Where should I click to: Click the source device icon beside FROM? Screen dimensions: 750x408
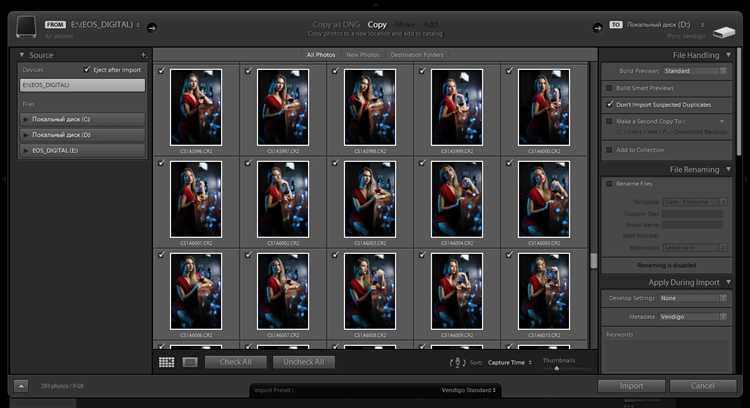coord(26,27)
